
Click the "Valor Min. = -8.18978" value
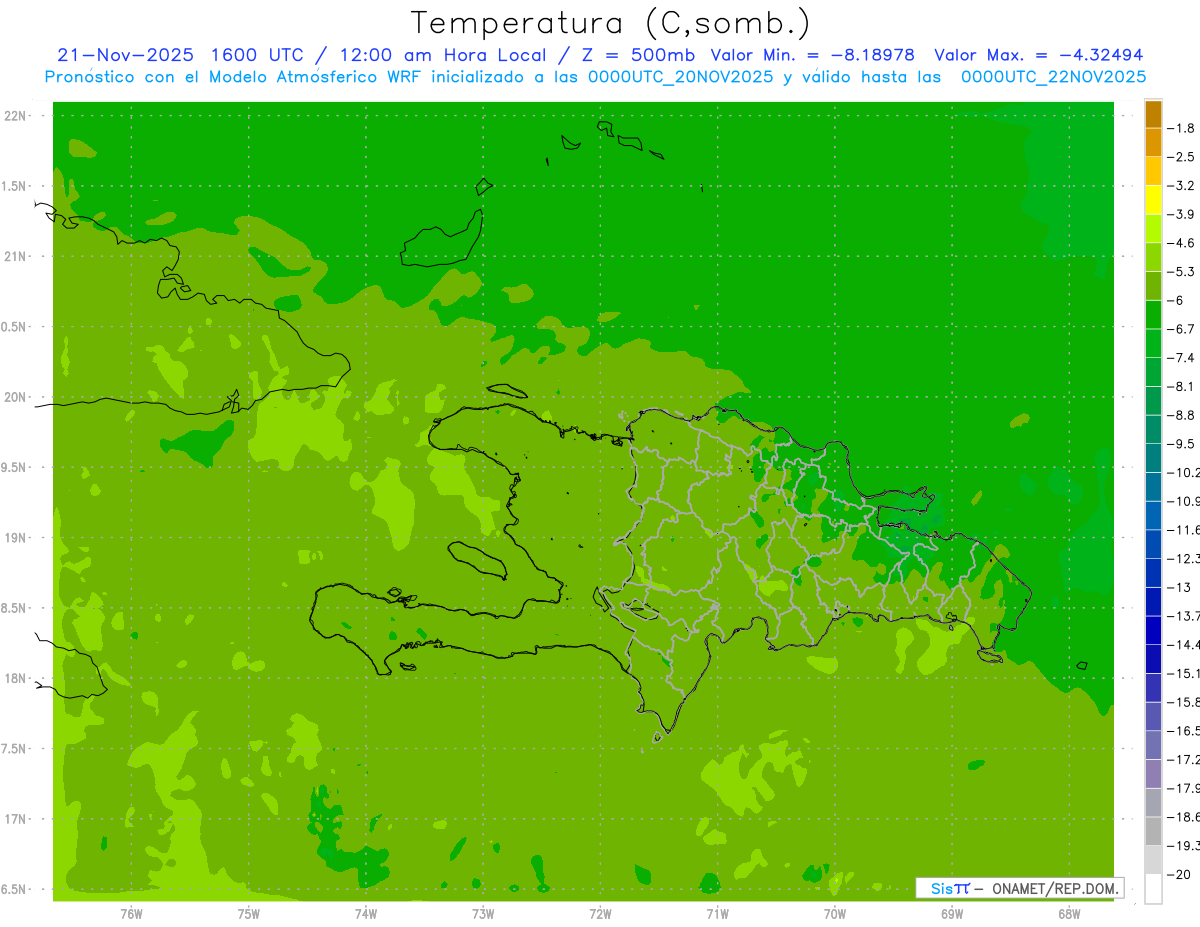click(x=812, y=55)
